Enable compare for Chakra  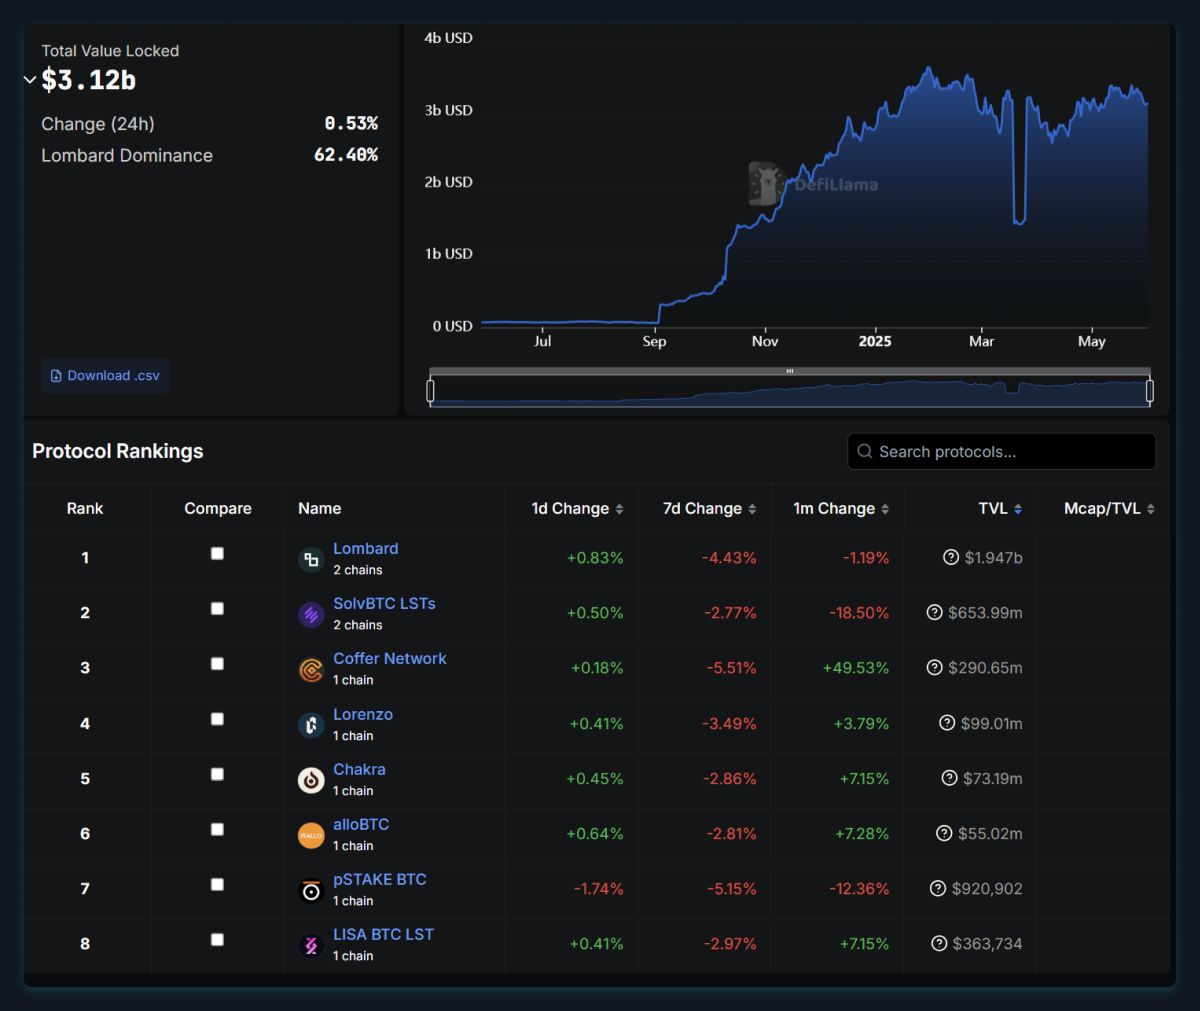pos(217,774)
